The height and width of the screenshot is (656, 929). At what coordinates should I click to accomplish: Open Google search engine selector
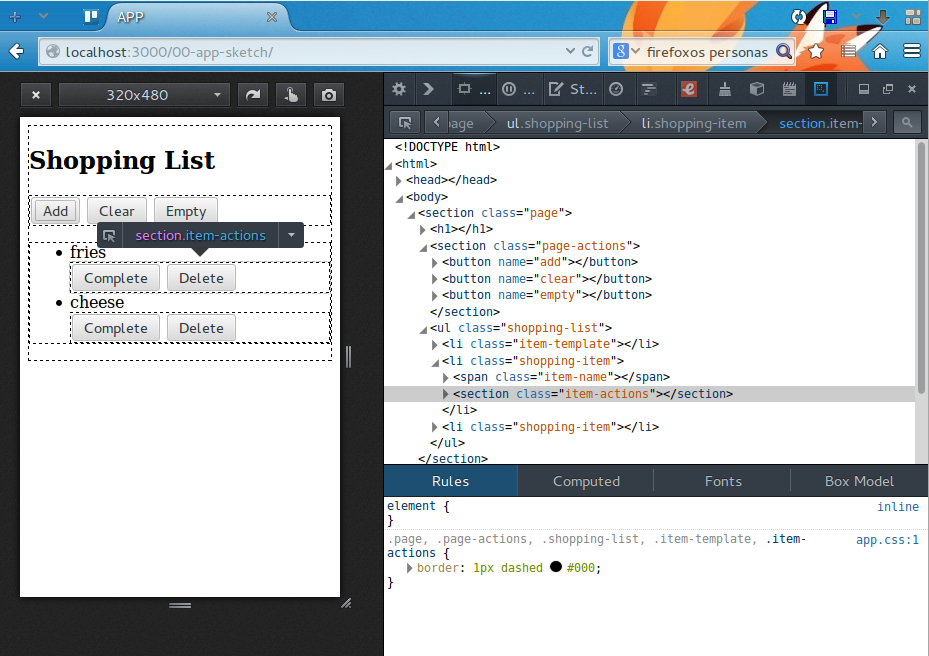click(x=626, y=52)
